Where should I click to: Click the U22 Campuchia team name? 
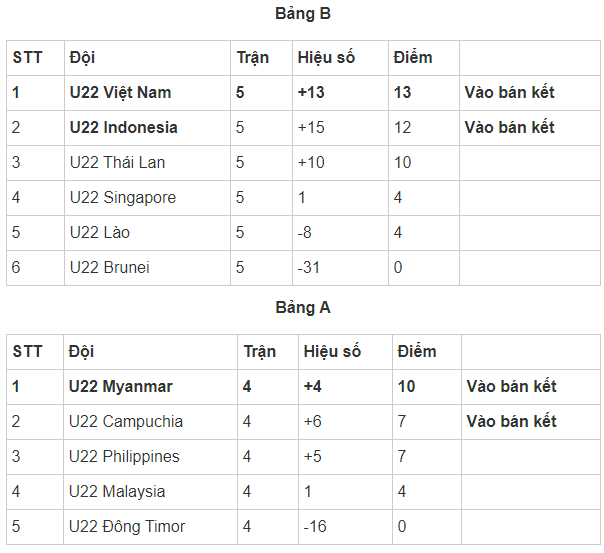pos(126,422)
